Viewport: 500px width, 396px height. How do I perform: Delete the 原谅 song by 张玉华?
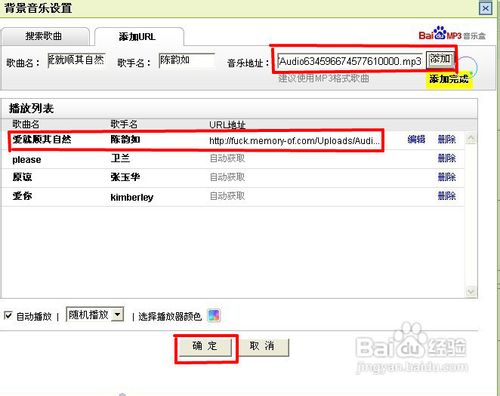(447, 177)
